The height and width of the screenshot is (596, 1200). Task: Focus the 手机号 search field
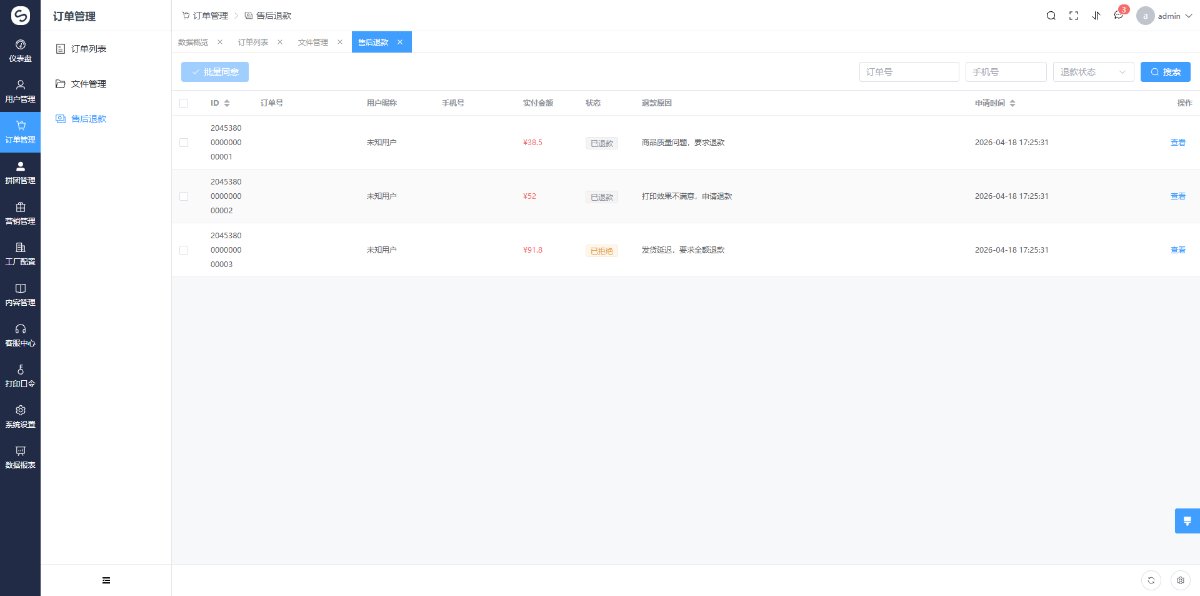(x=1006, y=72)
